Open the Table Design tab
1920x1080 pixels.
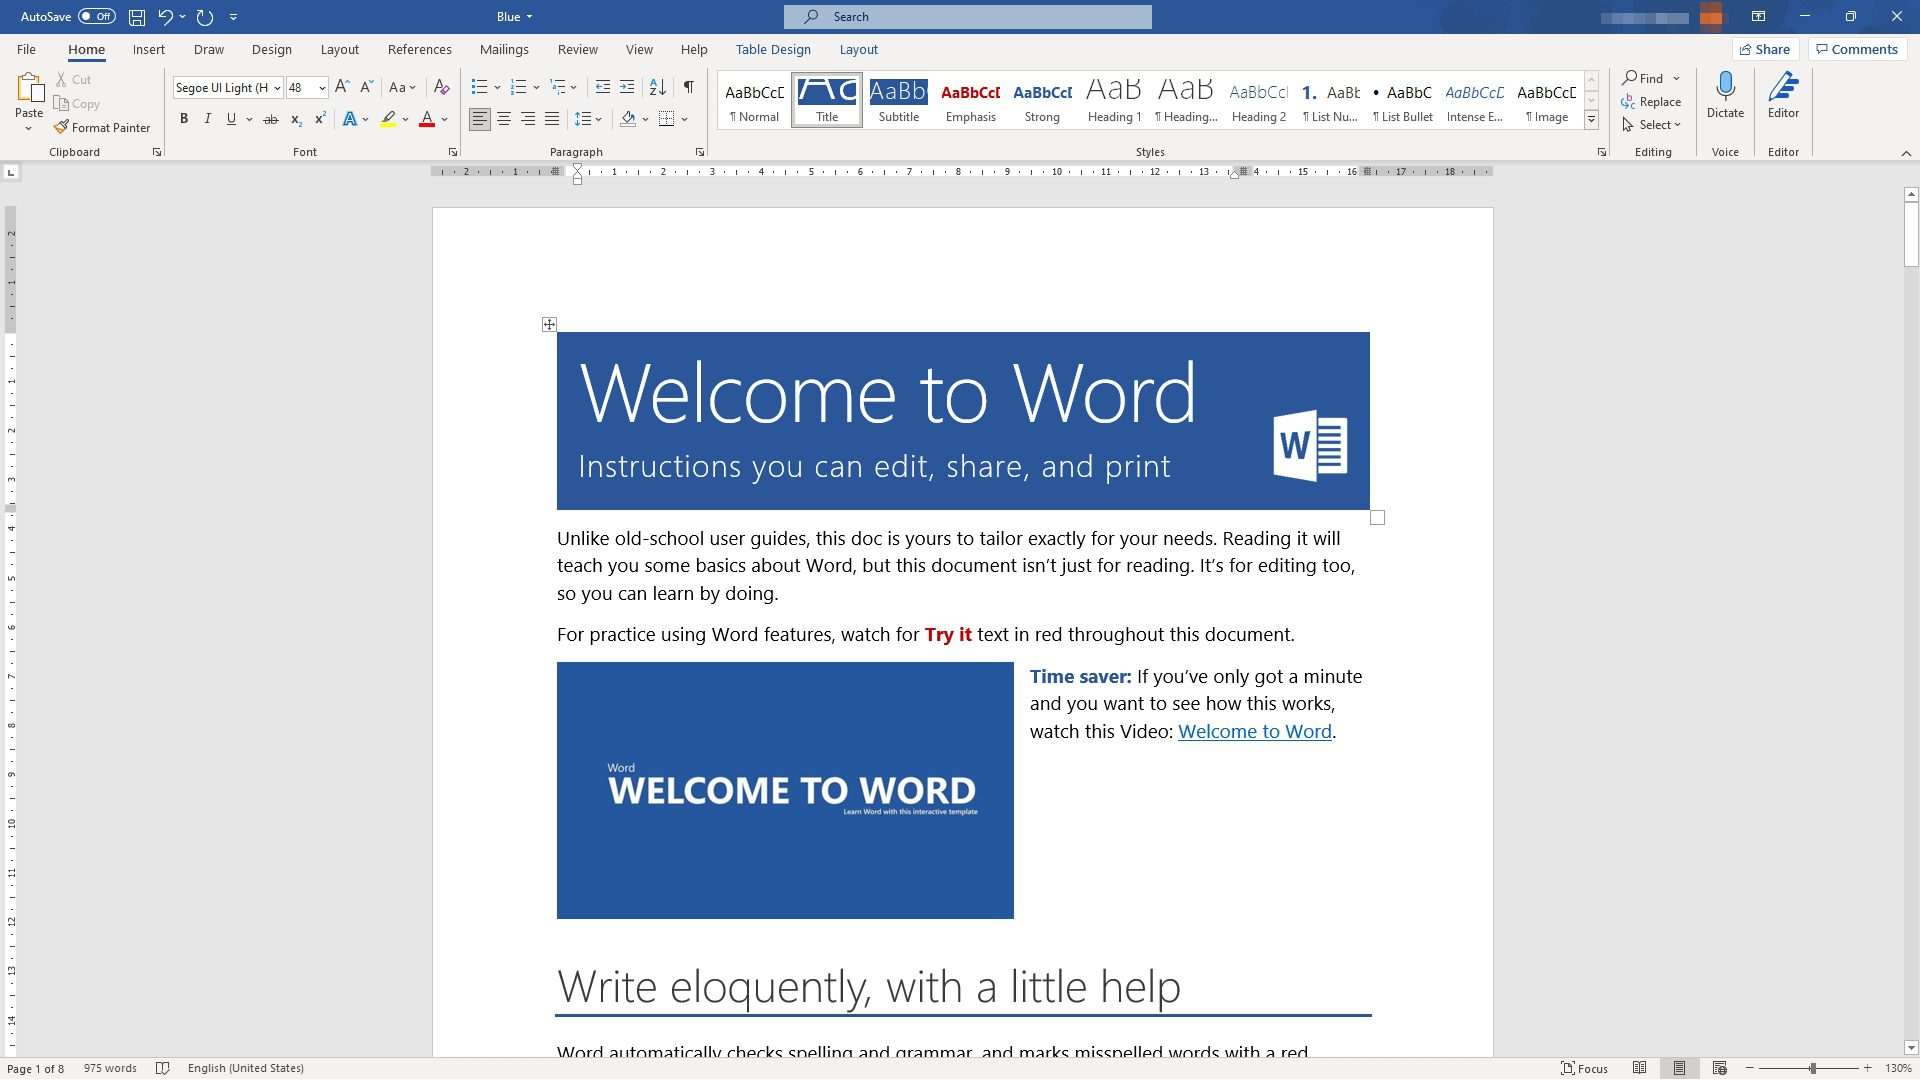[x=773, y=49]
